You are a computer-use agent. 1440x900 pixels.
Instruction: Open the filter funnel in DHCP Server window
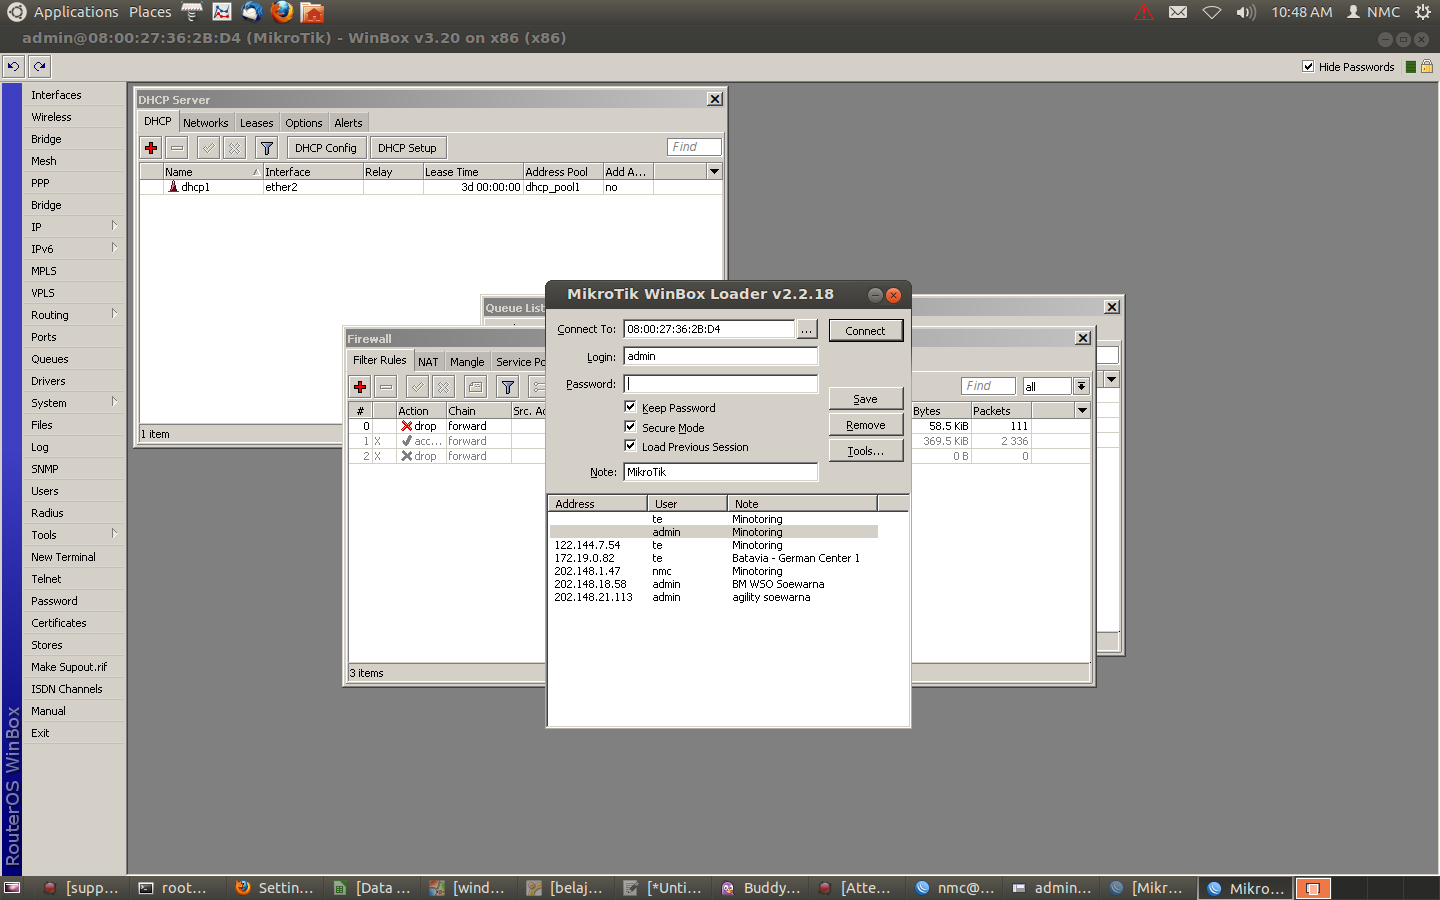tap(266, 148)
